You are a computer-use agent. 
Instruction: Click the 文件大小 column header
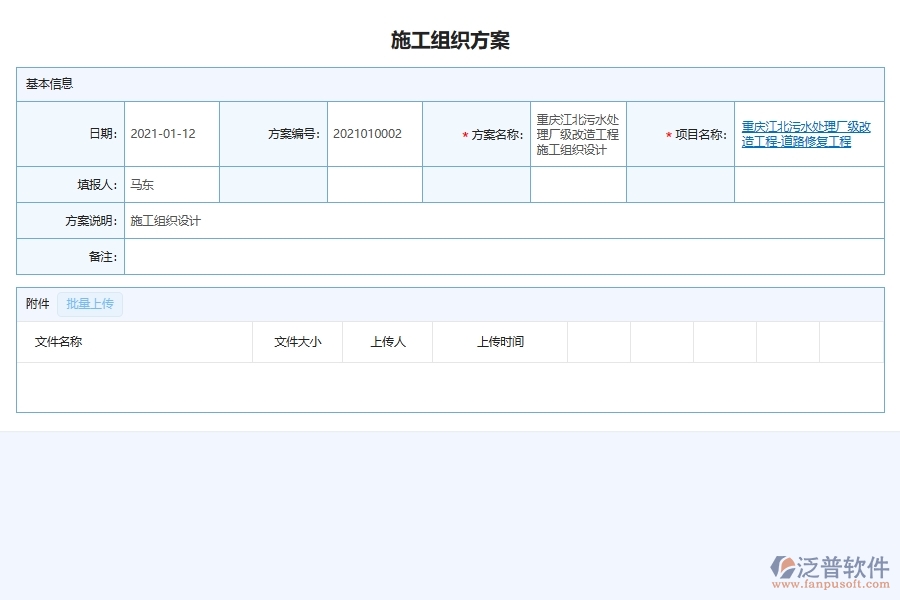pos(297,341)
